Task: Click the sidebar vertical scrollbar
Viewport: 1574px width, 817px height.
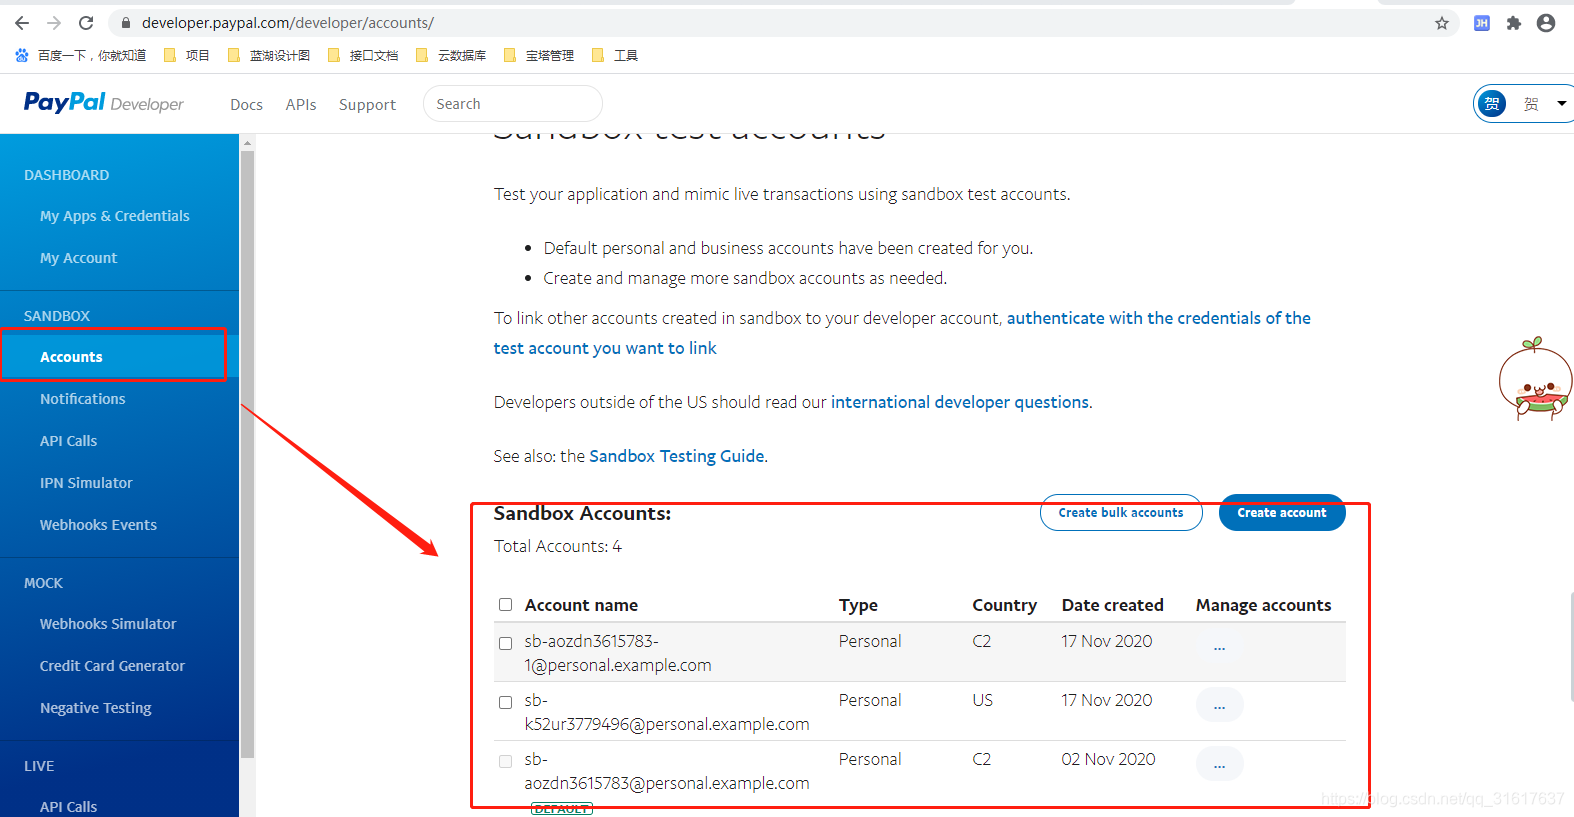Action: tap(247, 455)
